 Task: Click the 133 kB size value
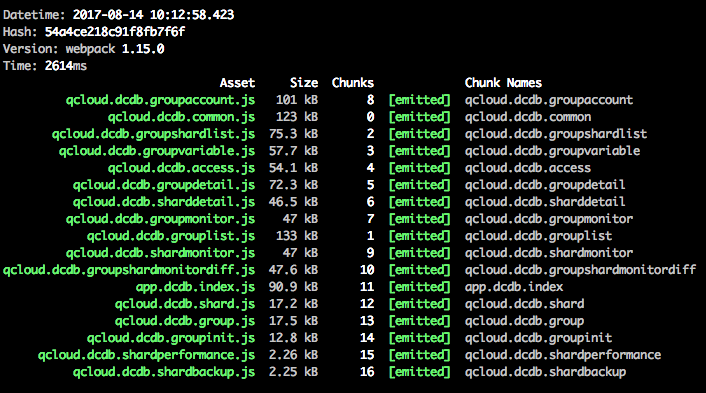pyautogui.click(x=297, y=236)
